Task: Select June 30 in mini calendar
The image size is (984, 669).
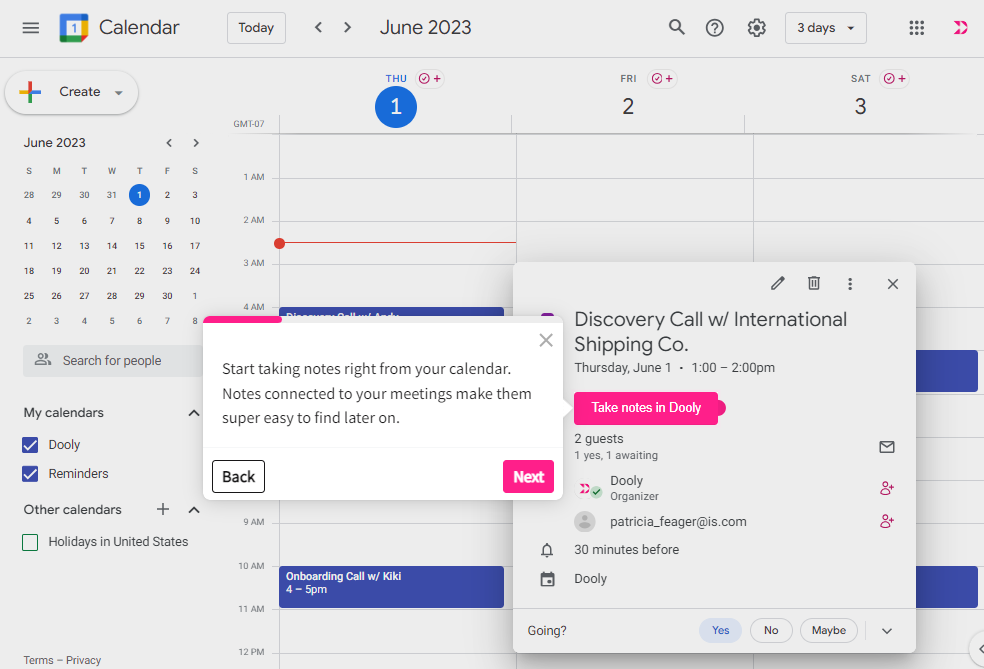Action: [167, 296]
